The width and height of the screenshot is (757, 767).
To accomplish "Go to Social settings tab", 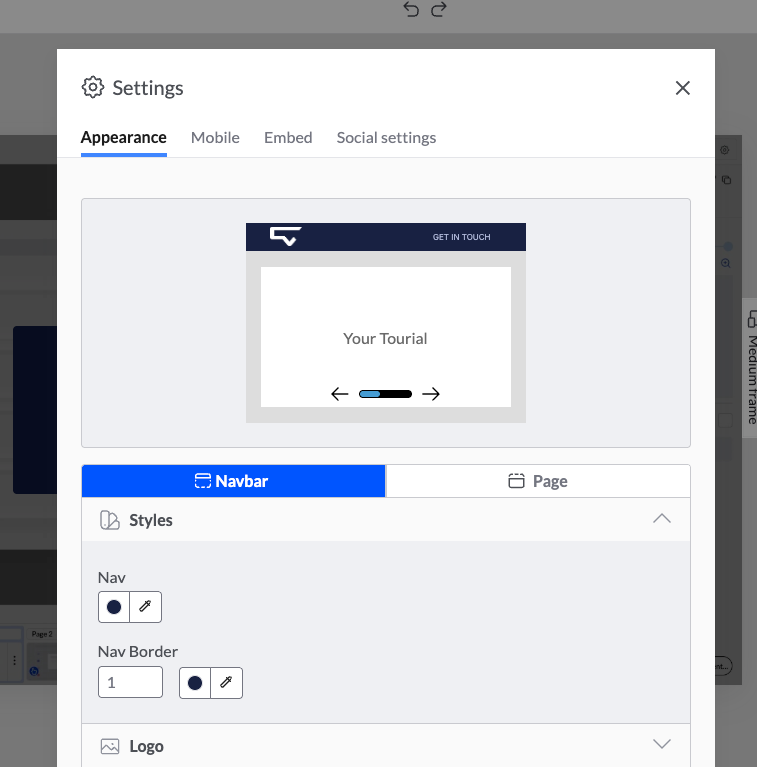I will coord(386,138).
